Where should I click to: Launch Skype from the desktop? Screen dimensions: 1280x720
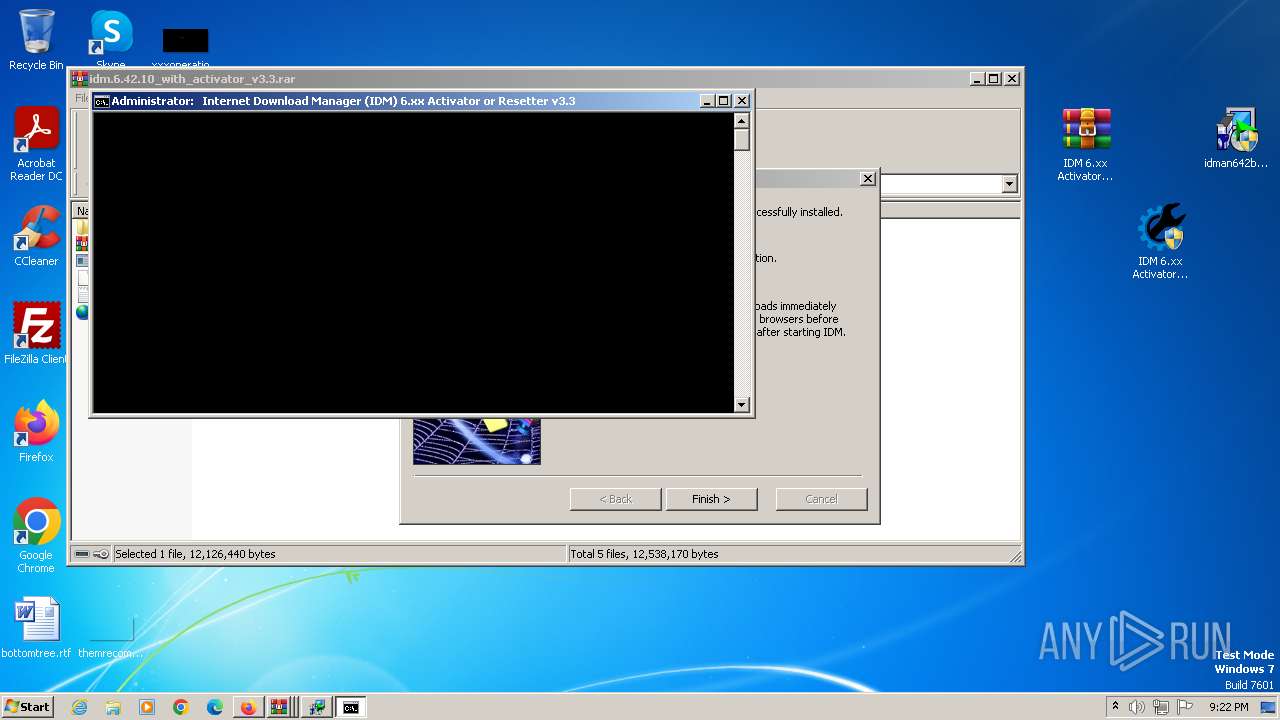point(110,38)
